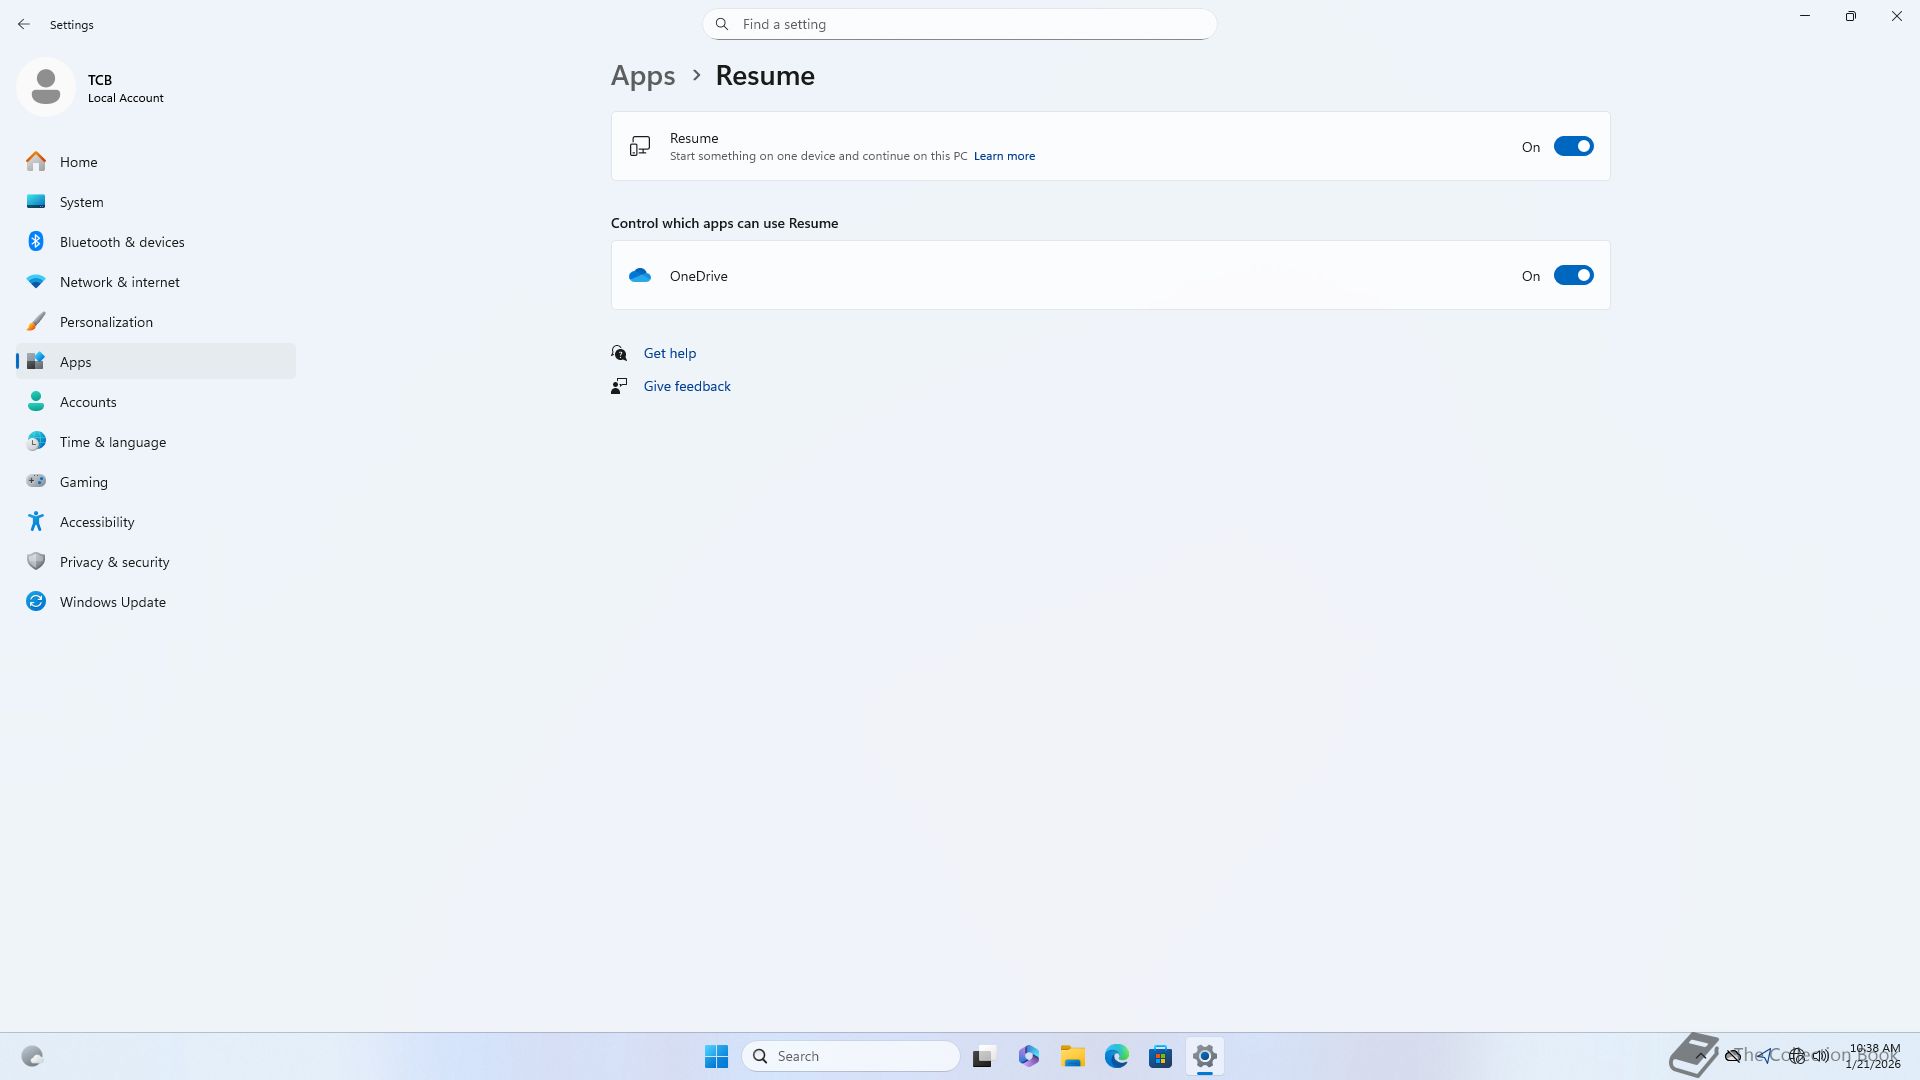Select System in the sidebar
This screenshot has height=1080, width=1920.
tap(81, 202)
